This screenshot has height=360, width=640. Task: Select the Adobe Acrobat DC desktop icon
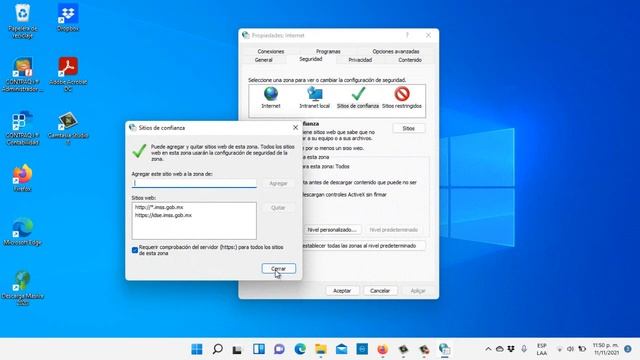[68, 74]
